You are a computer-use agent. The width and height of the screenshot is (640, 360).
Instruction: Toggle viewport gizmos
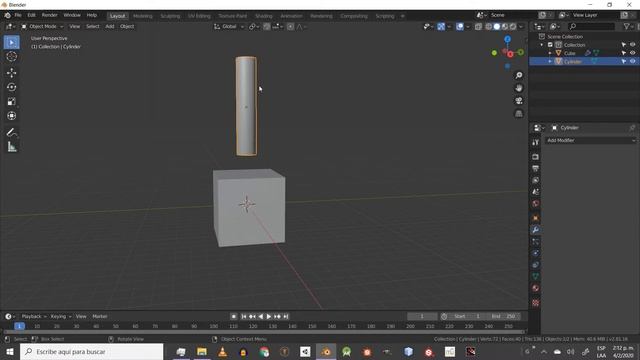pos(441,27)
